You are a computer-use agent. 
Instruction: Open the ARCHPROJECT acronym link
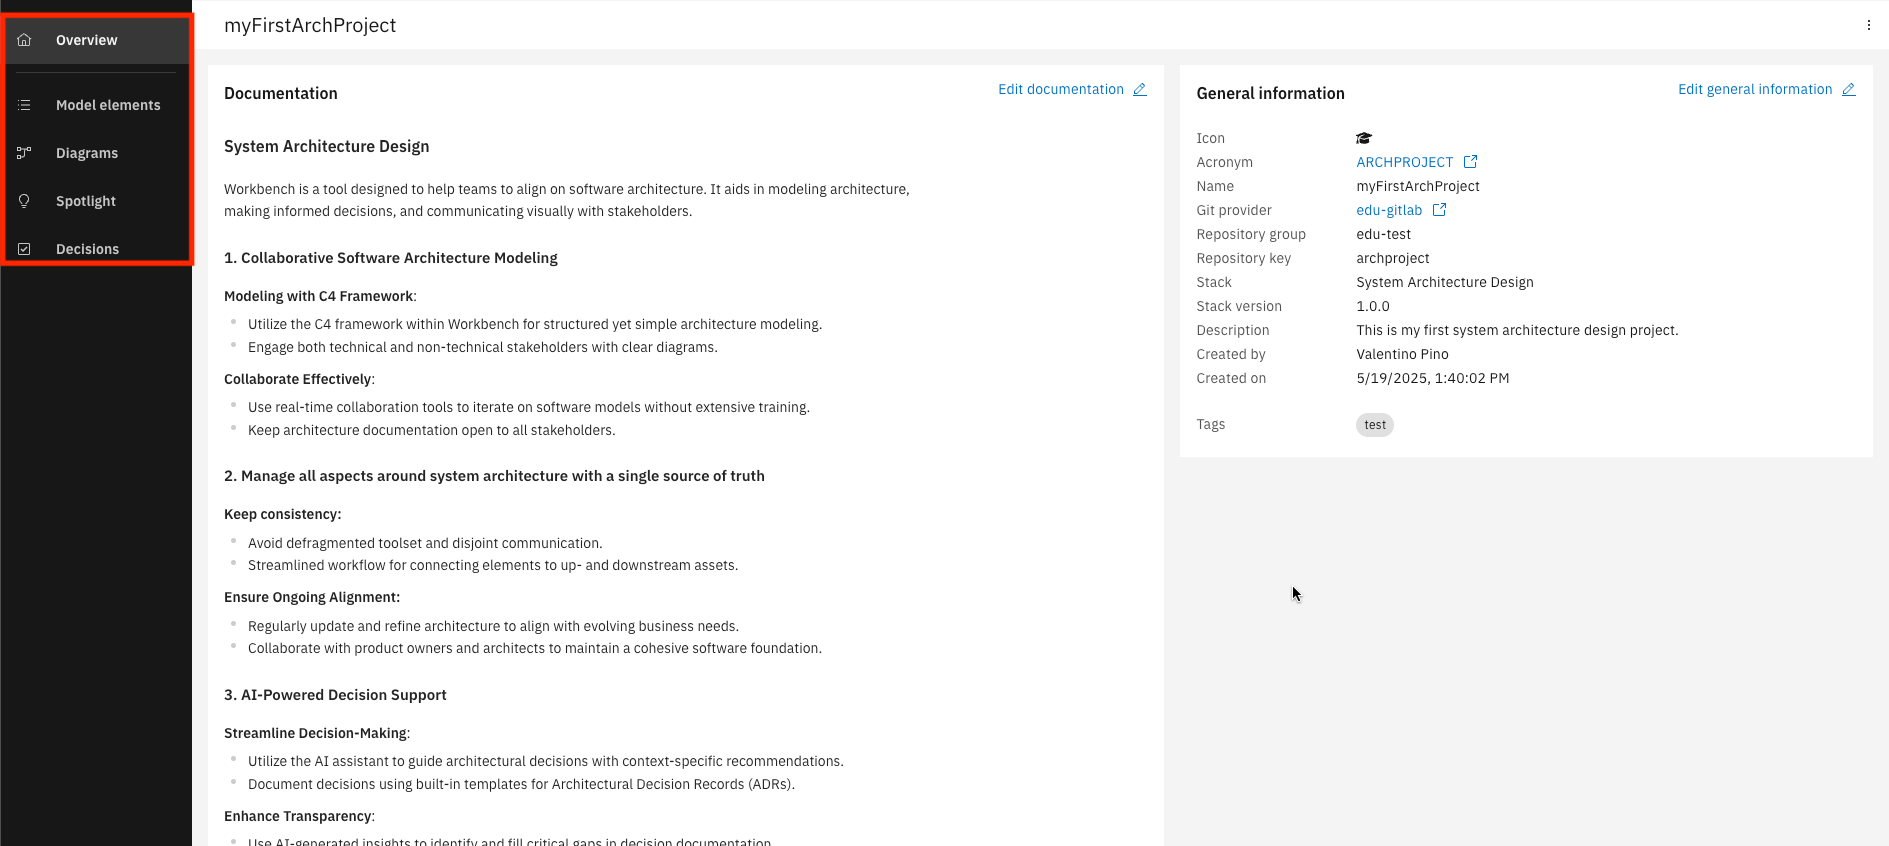tap(1404, 162)
